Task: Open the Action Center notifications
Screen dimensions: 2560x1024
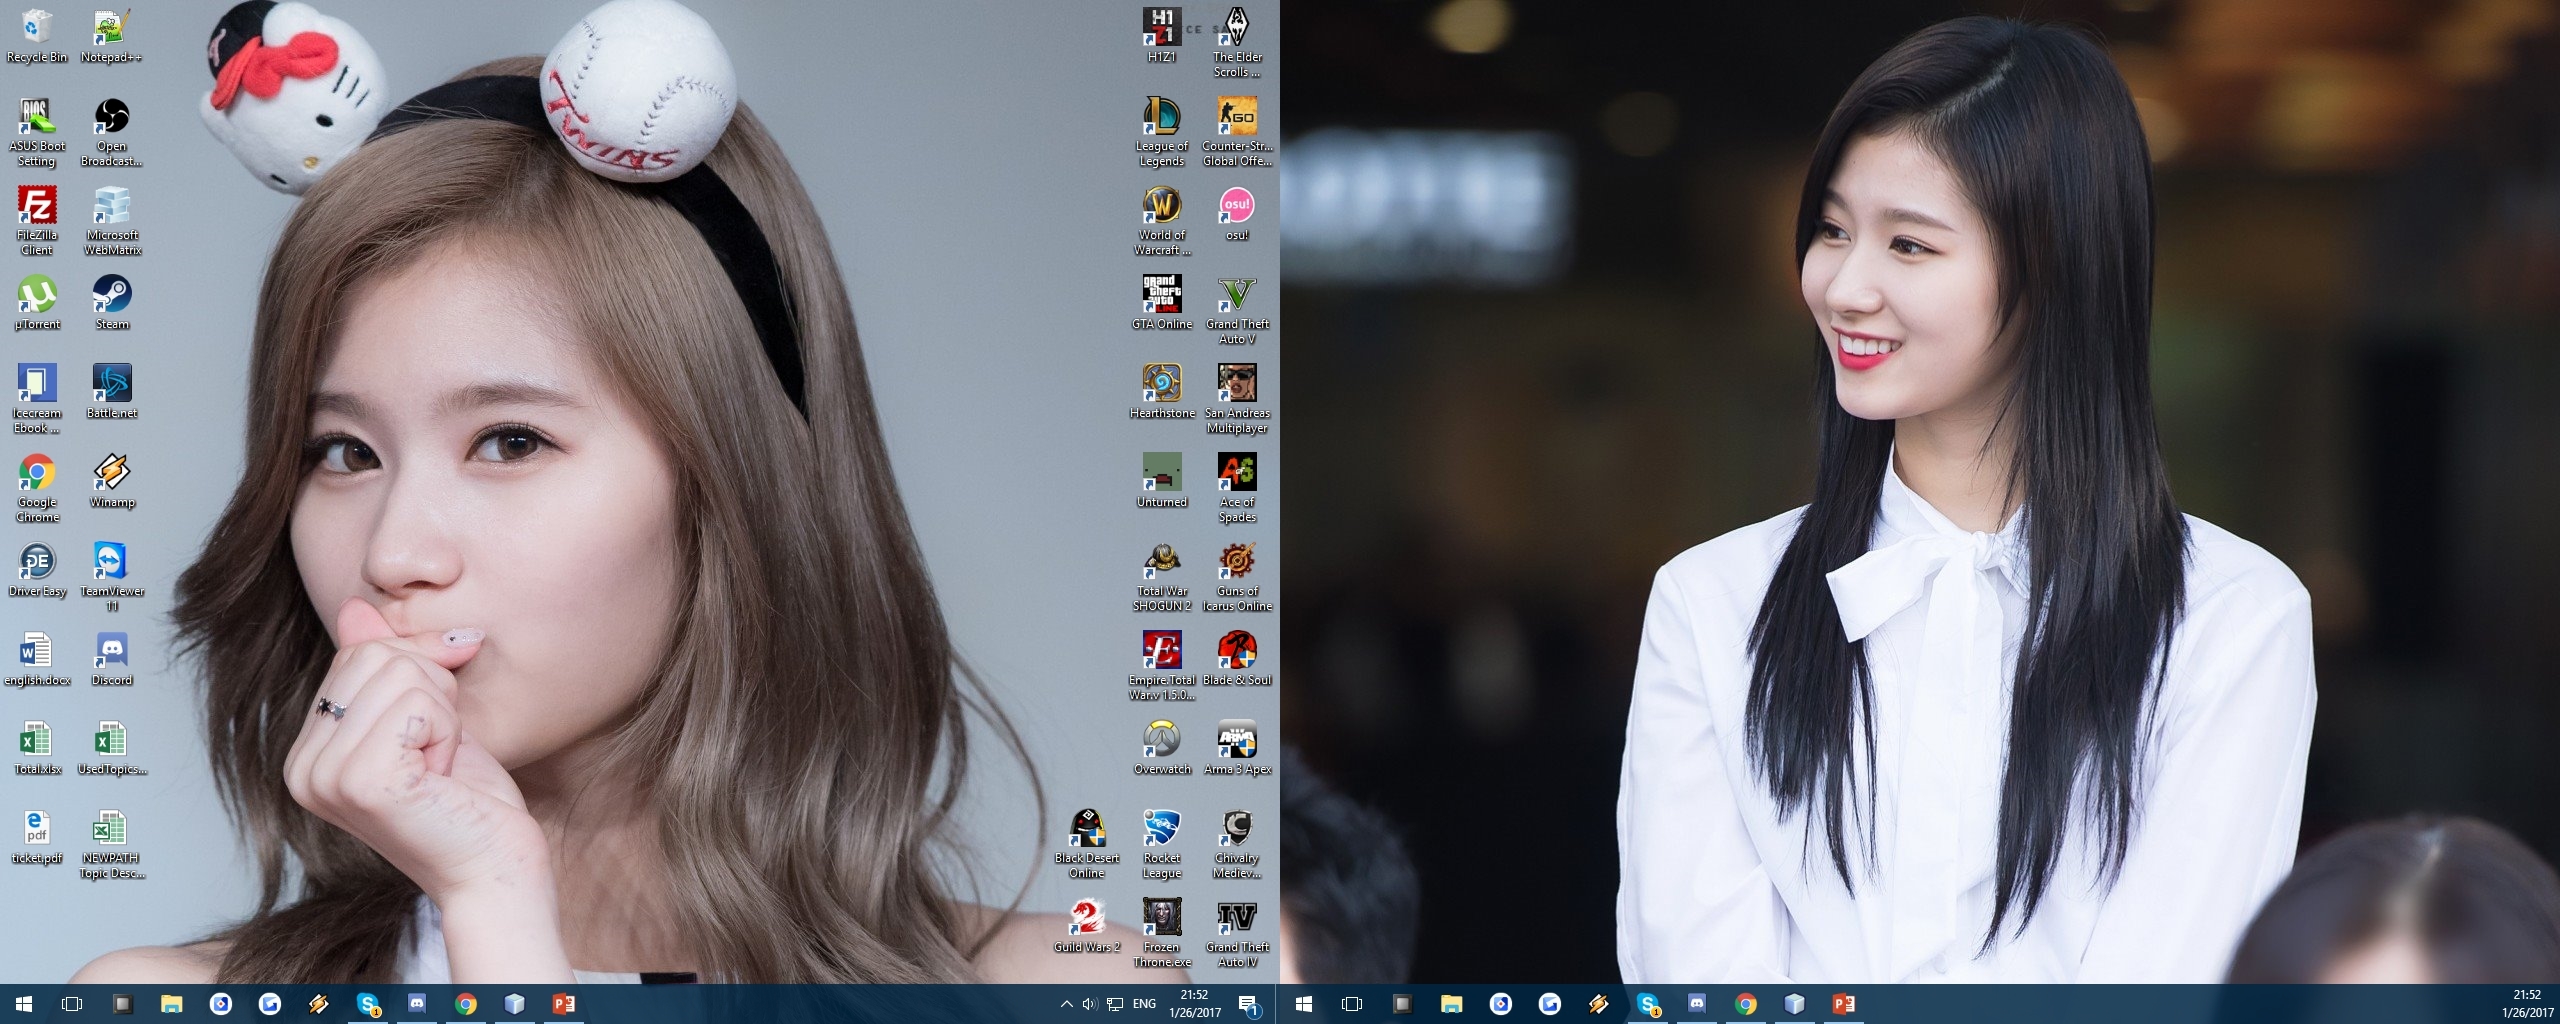Action: coord(1248,1004)
